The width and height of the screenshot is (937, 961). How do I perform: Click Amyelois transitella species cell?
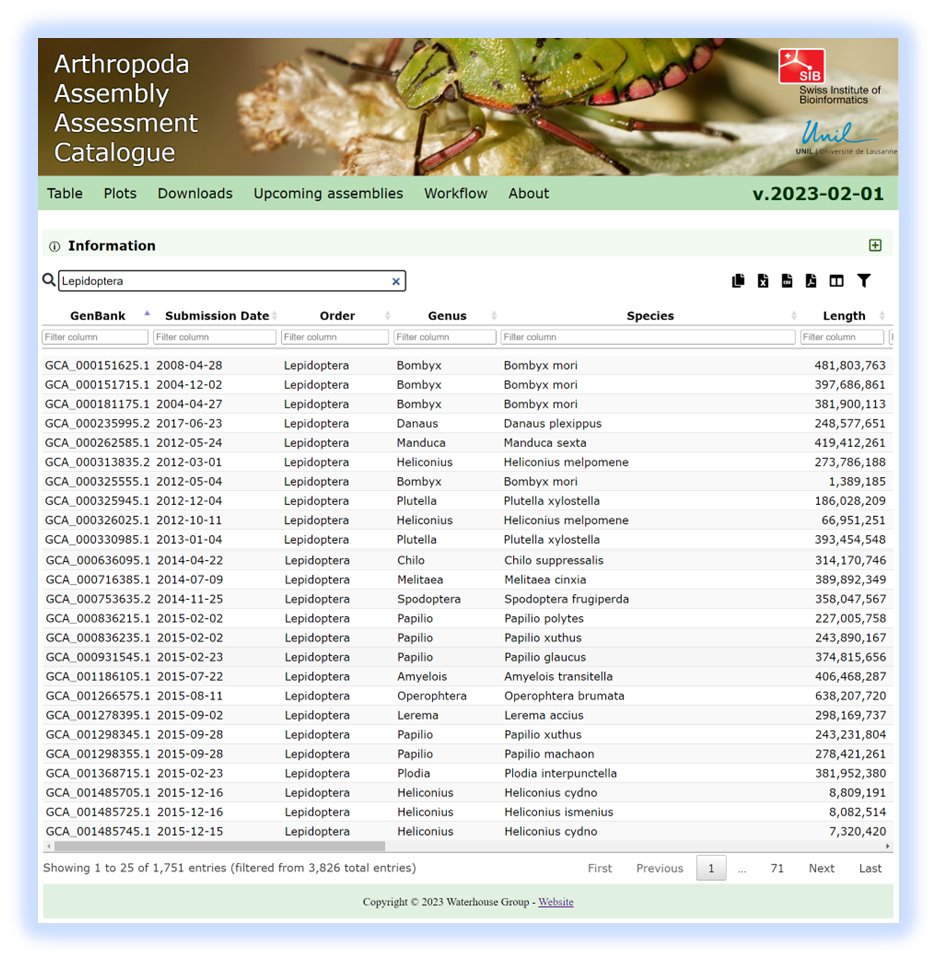click(x=558, y=677)
